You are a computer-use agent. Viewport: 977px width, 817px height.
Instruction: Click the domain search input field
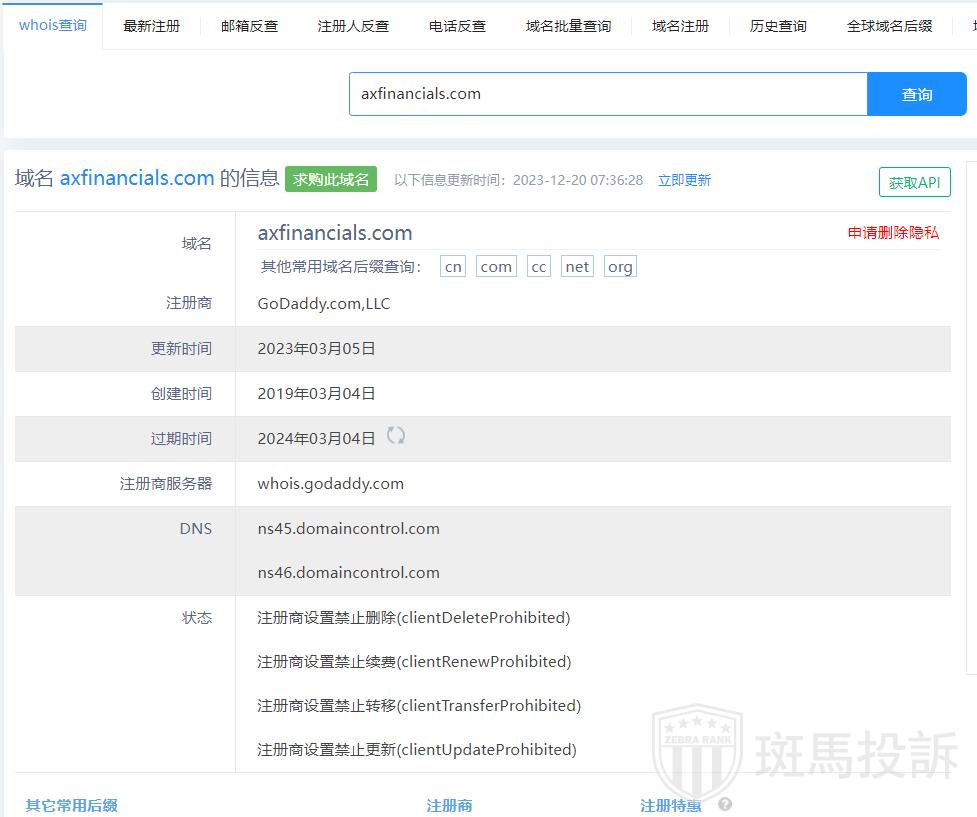607,94
